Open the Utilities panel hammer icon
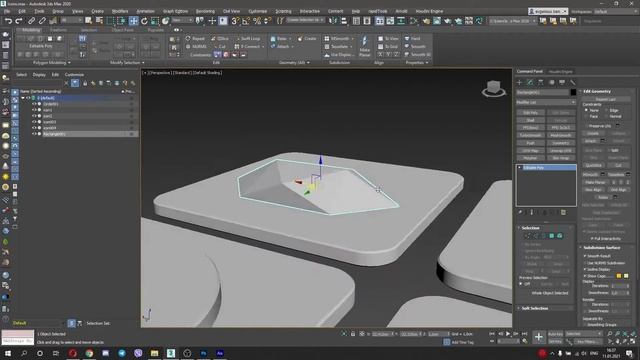The width and height of the screenshot is (640, 360). [573, 82]
